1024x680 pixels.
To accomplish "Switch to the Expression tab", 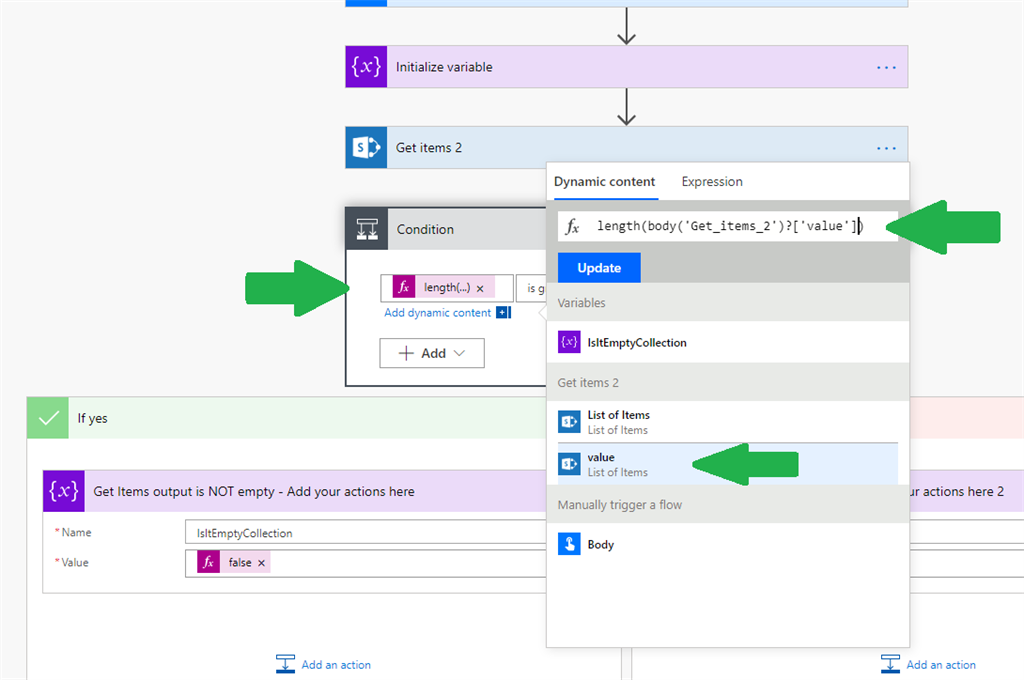I will tap(712, 182).
